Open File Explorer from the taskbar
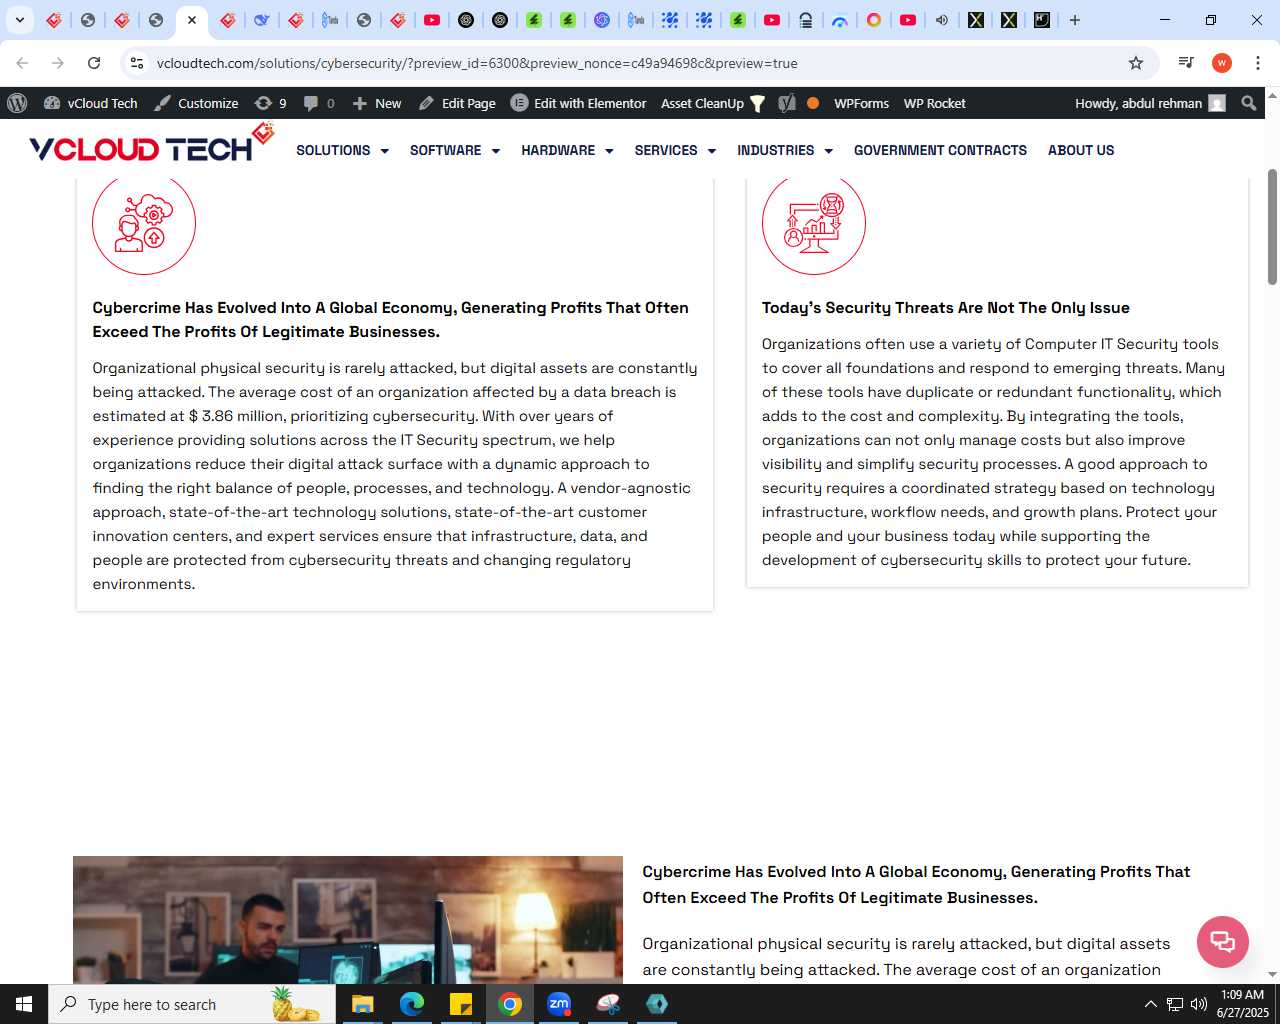This screenshot has height=1024, width=1280. pyautogui.click(x=362, y=1004)
